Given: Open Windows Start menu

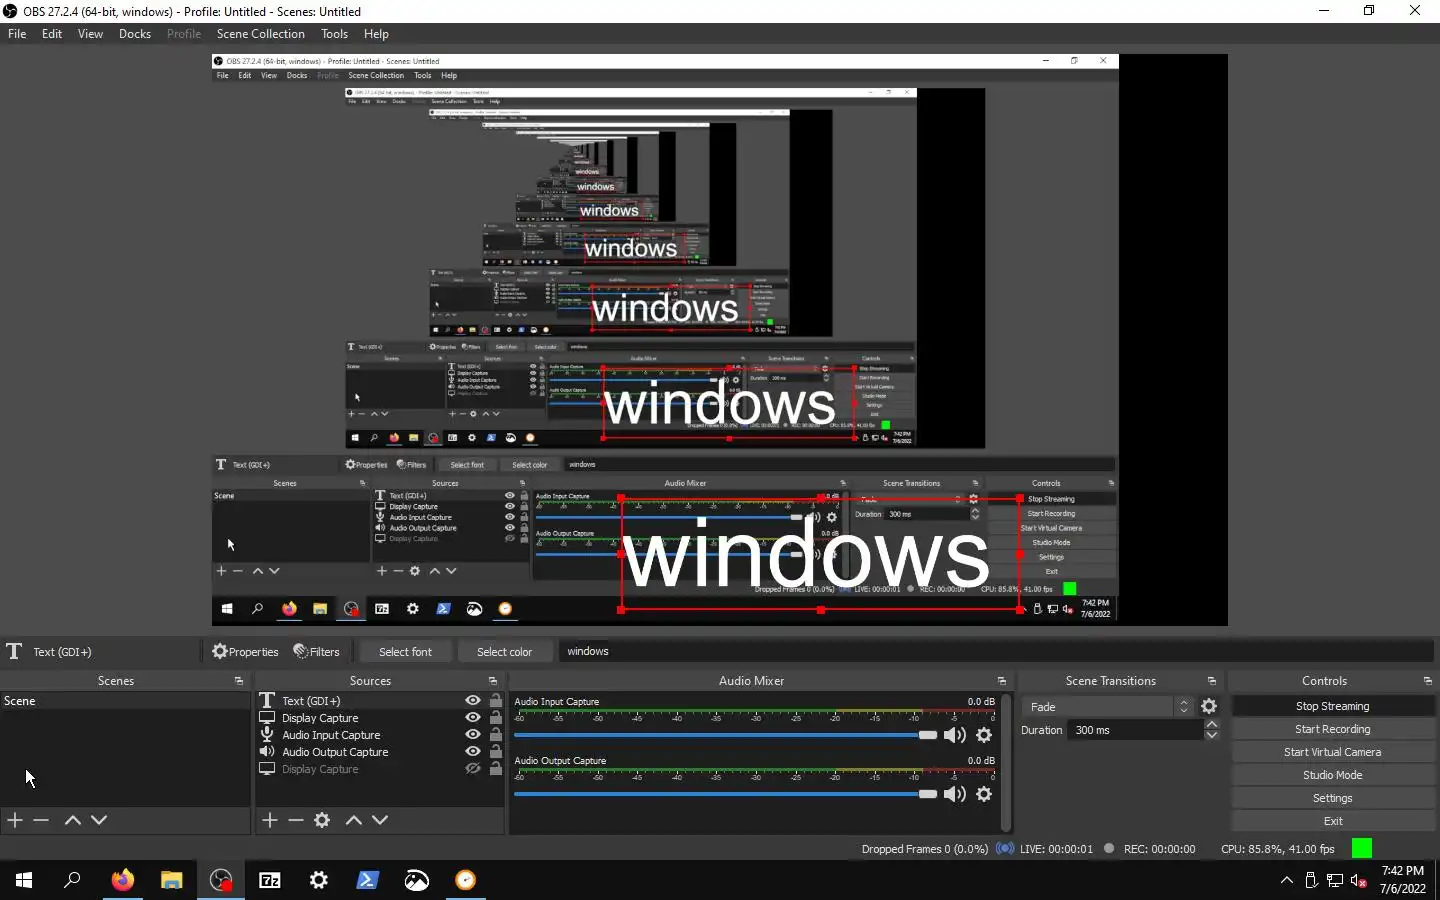Looking at the screenshot, I should coord(24,880).
